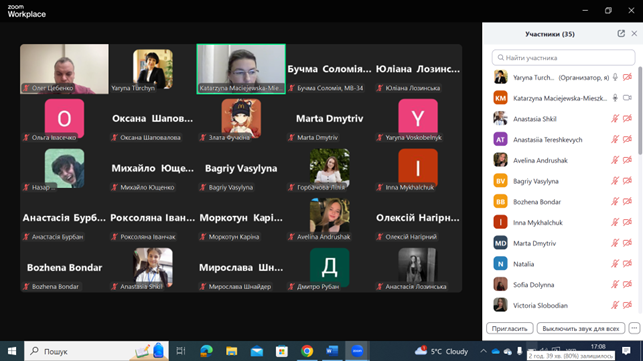The width and height of the screenshot is (643, 361).
Task: Click the camera-off icon for Bozhena Bondar
Action: [627, 201]
